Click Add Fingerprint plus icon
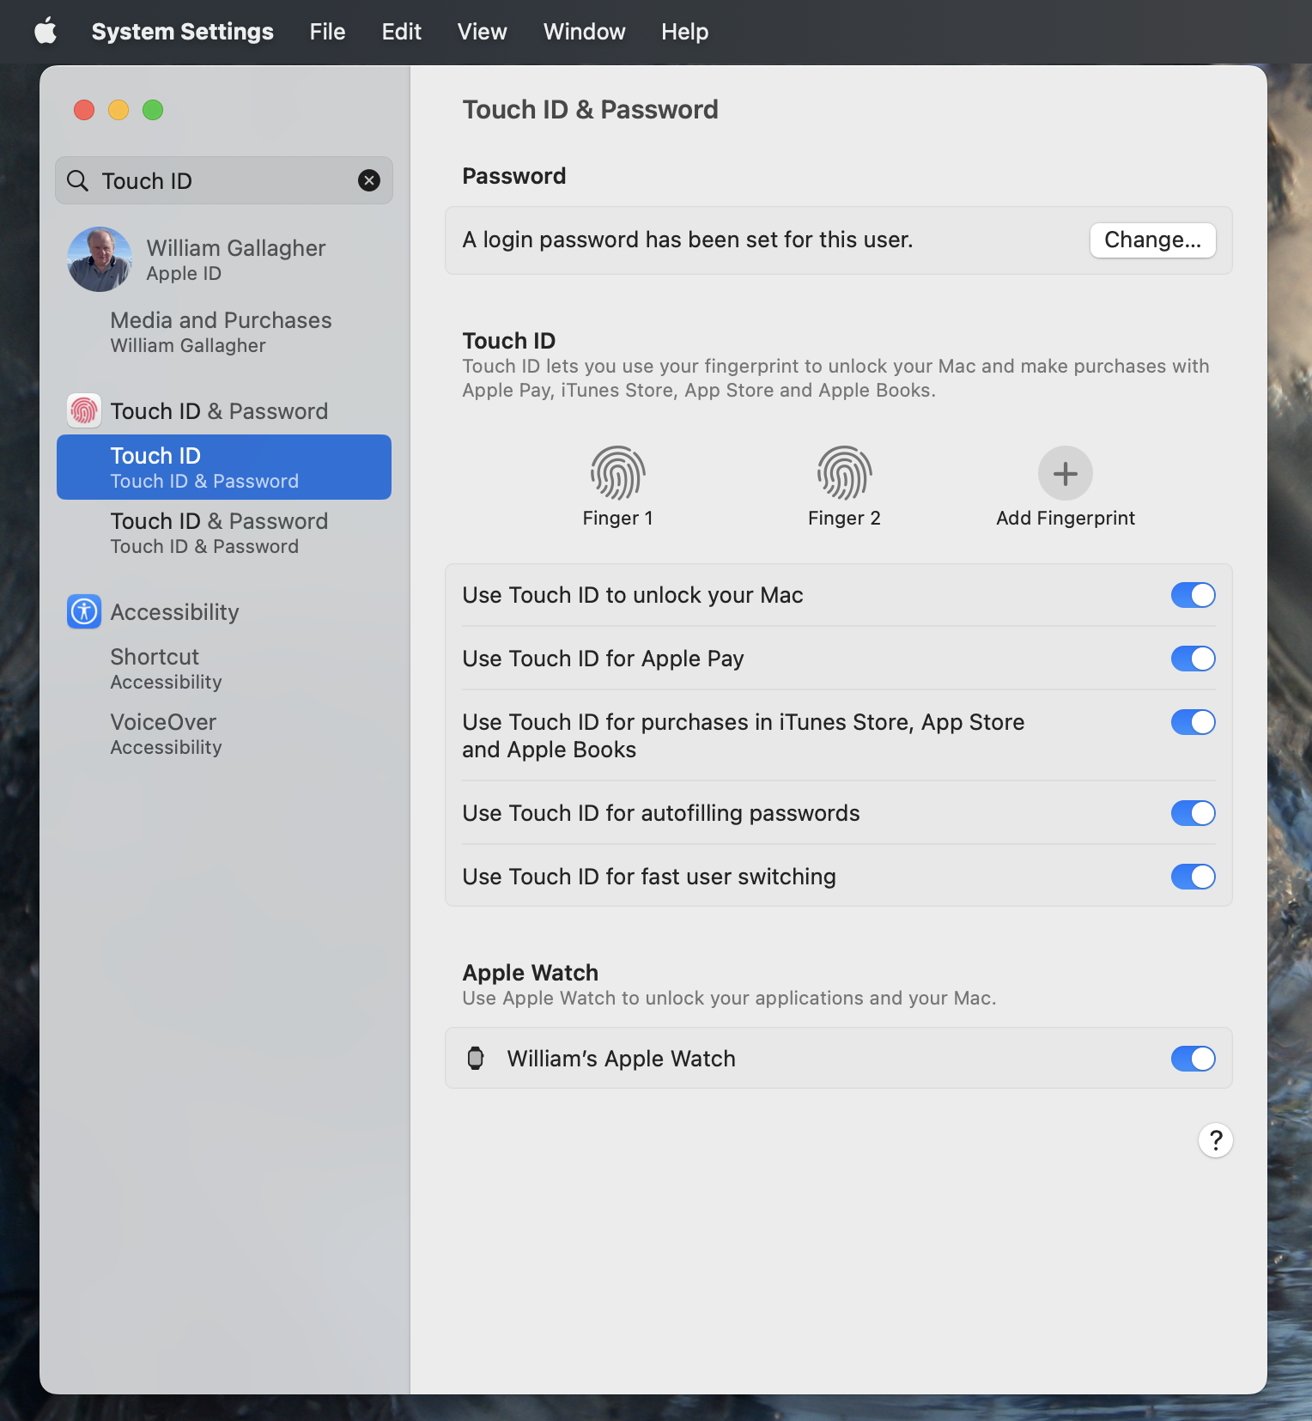1312x1421 pixels. [x=1064, y=473]
